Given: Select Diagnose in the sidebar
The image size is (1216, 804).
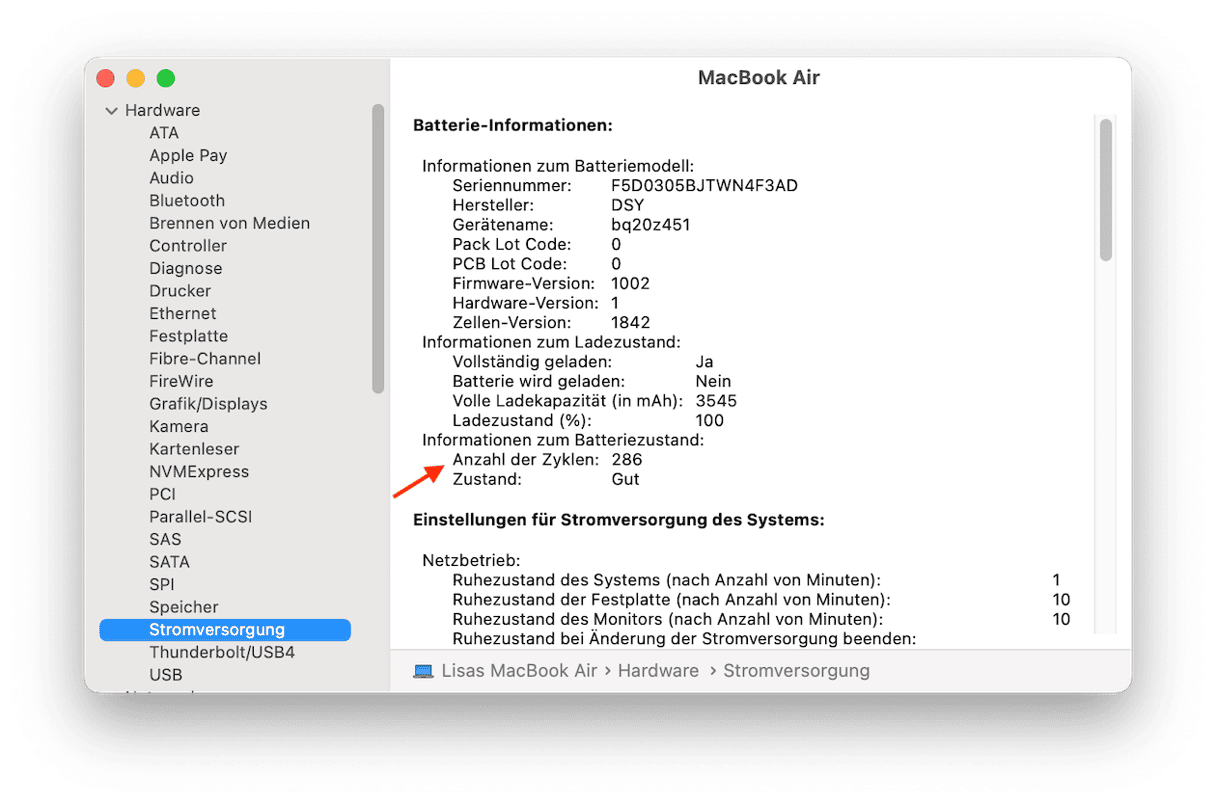Looking at the screenshot, I should pos(186,268).
